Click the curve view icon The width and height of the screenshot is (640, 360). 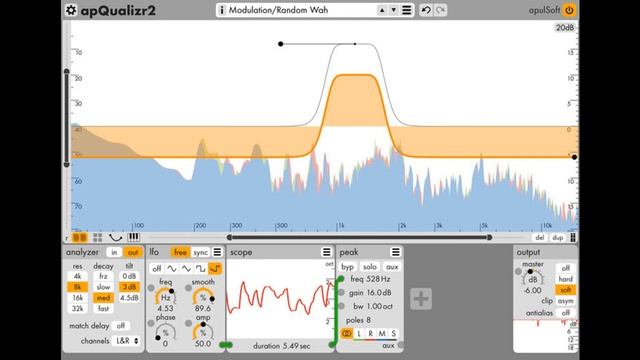click(x=116, y=237)
